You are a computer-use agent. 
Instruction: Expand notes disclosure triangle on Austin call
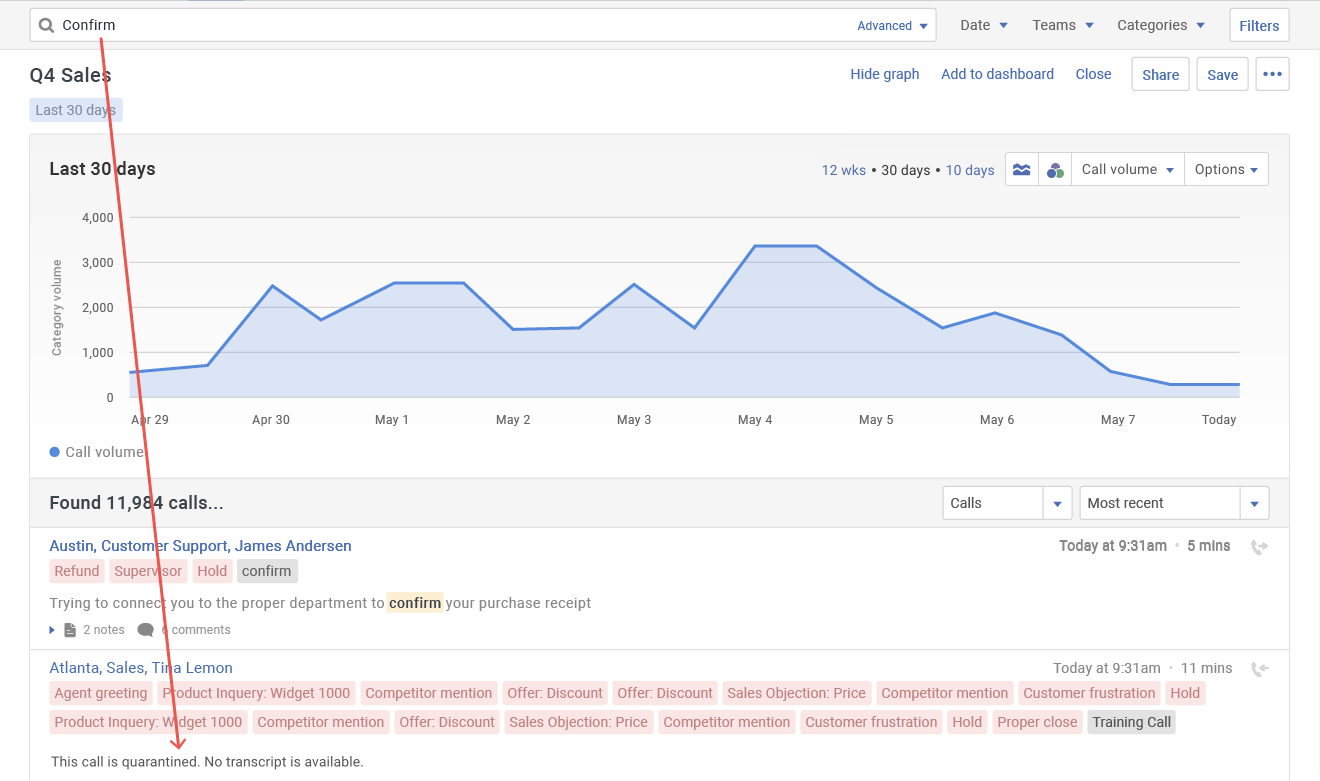pyautogui.click(x=53, y=630)
